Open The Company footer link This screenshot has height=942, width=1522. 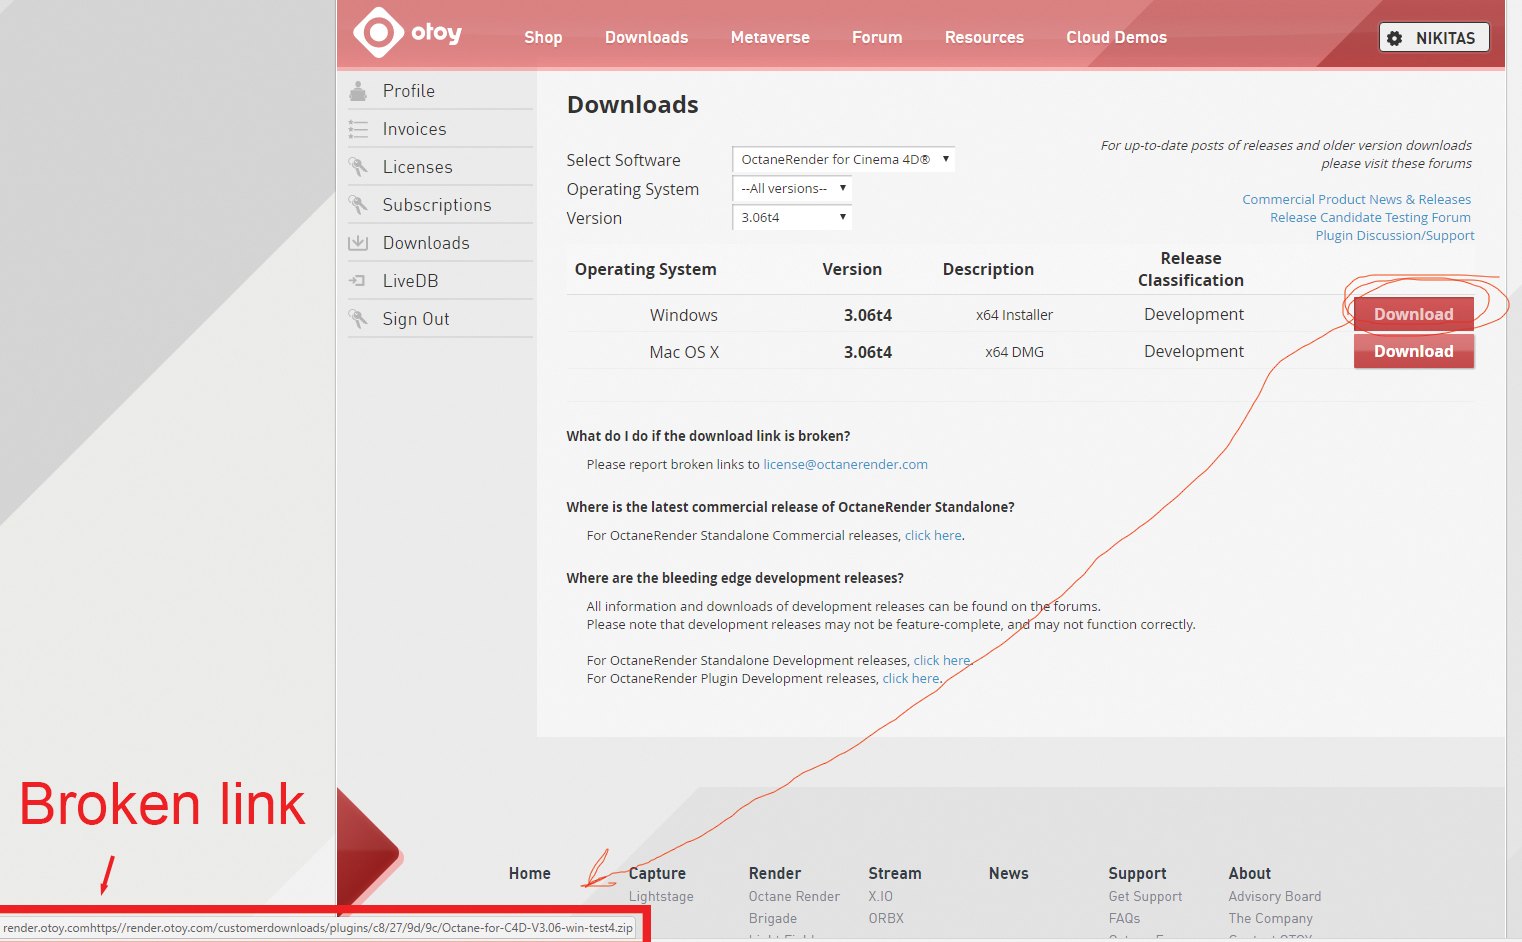coord(1271,919)
